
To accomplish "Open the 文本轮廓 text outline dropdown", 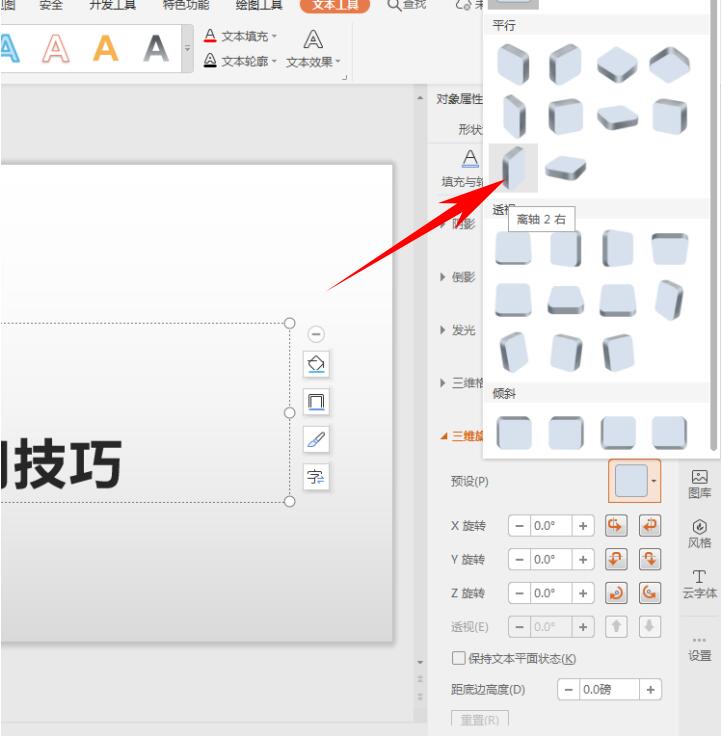I will (x=240, y=61).
